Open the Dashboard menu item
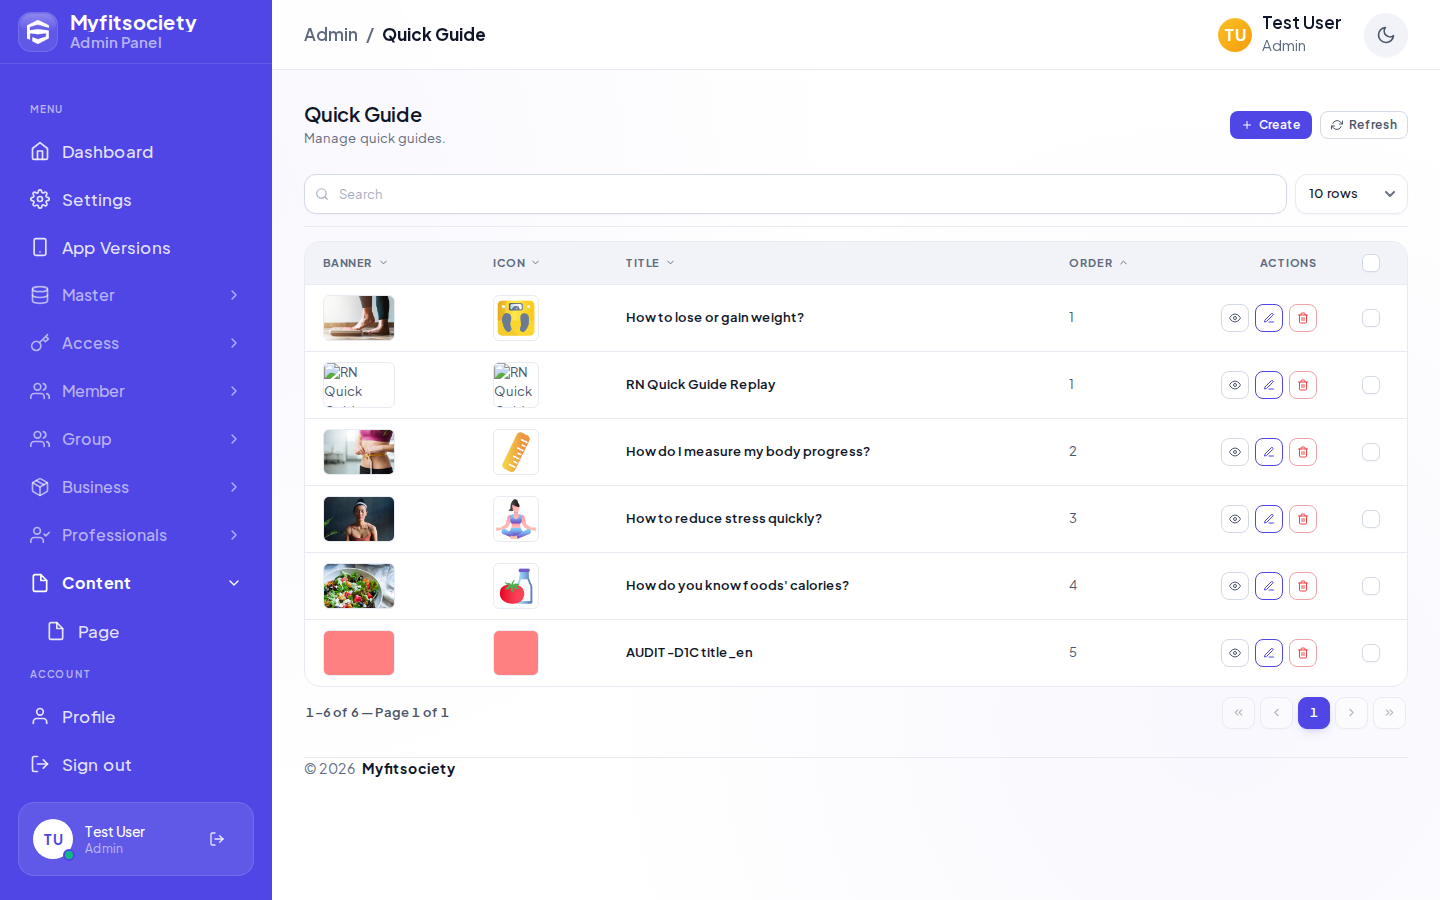Screen dimensions: 1440x900 [136, 152]
